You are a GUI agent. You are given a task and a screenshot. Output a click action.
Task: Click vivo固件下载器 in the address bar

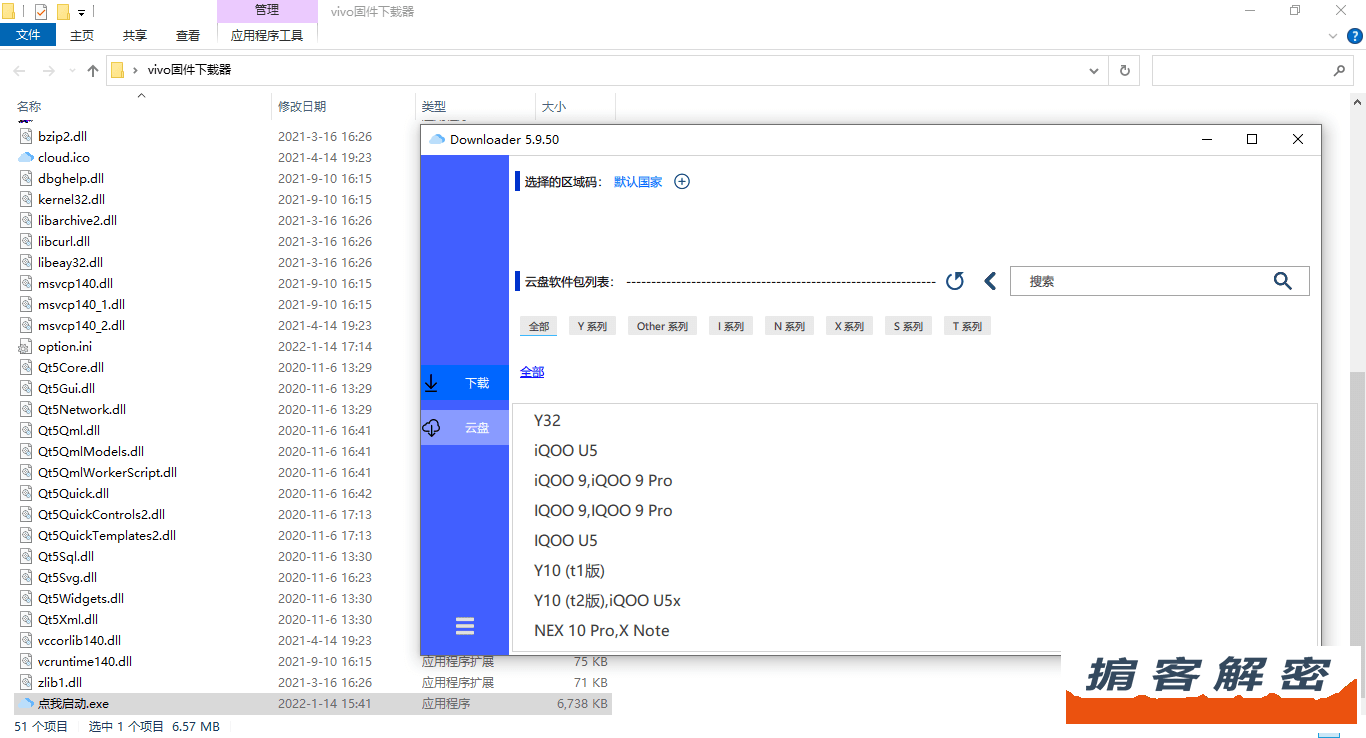click(189, 70)
